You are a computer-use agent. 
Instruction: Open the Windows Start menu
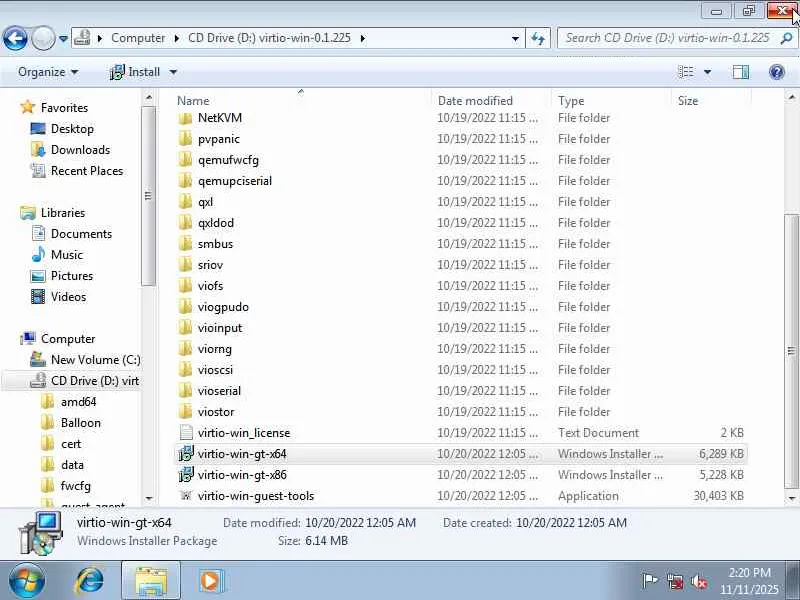tap(26, 581)
